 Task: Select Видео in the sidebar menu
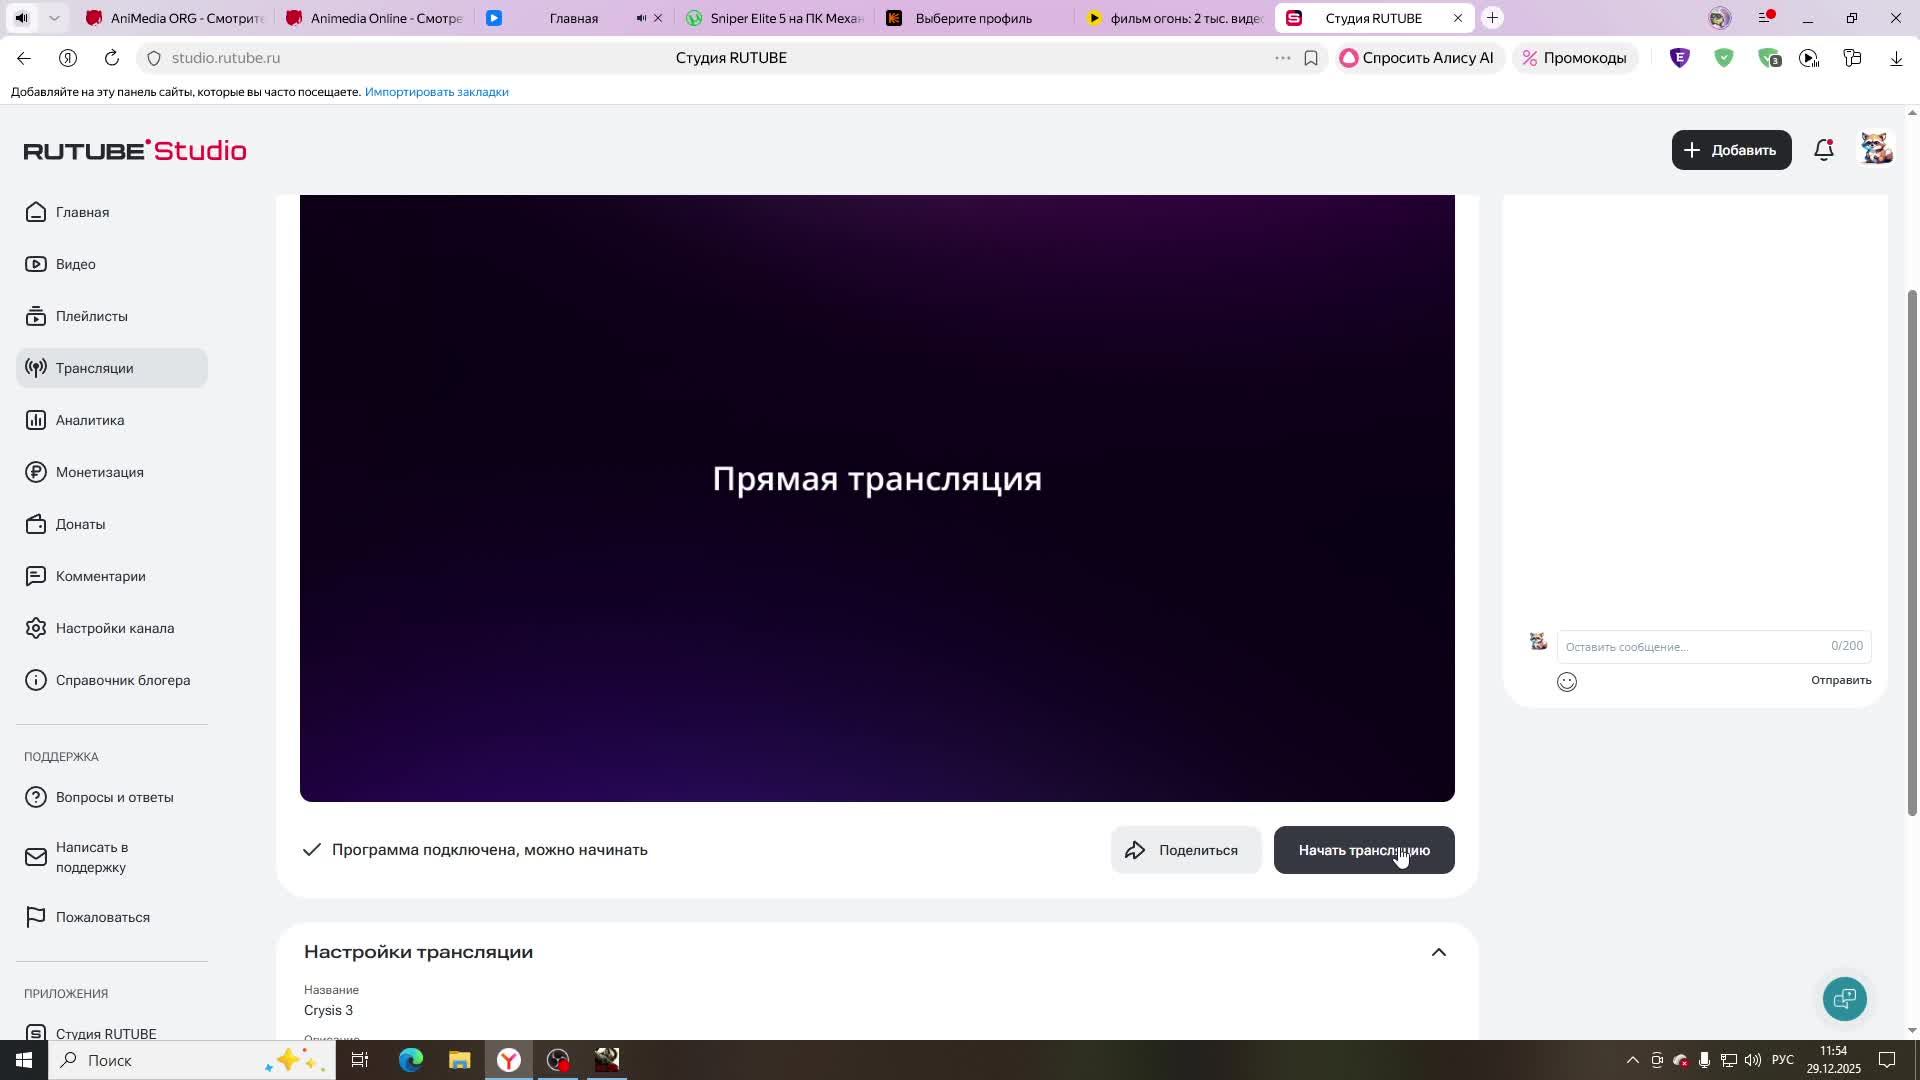[75, 264]
